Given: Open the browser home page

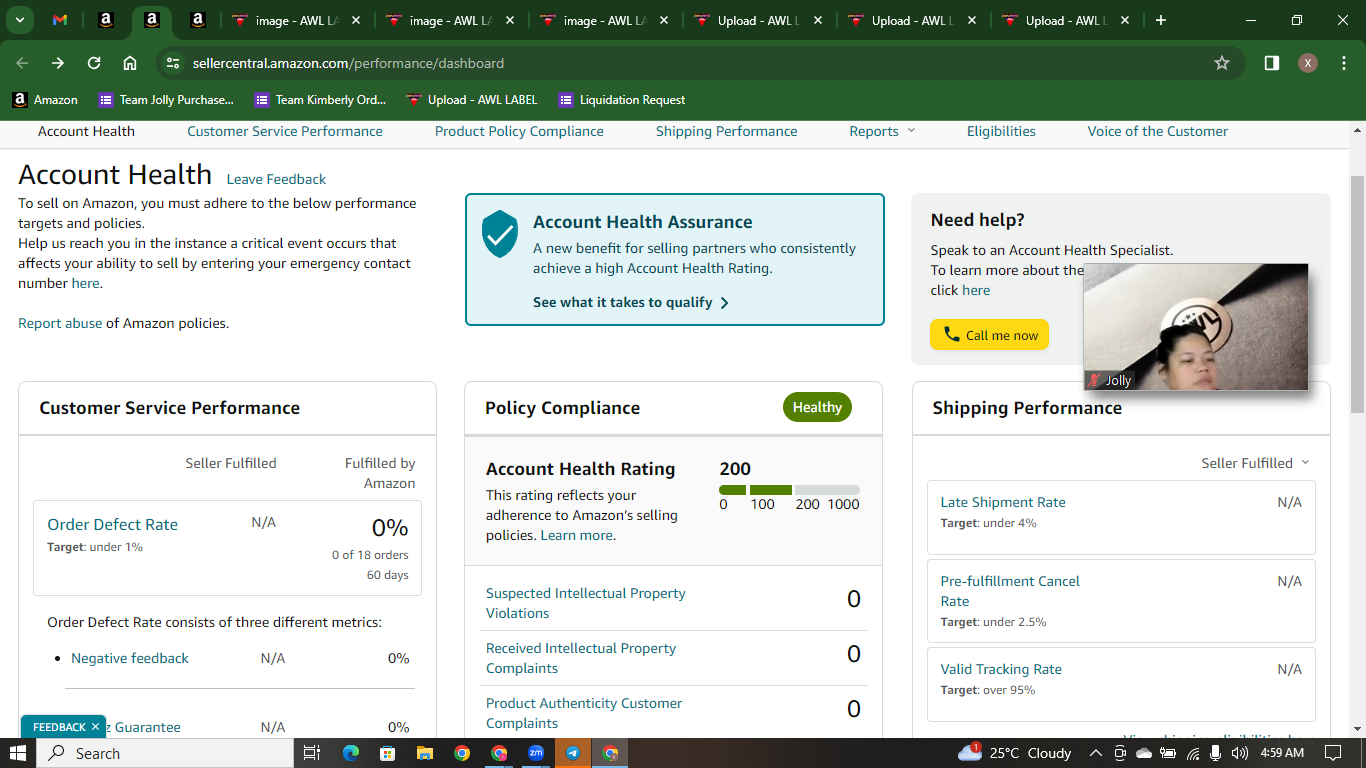Looking at the screenshot, I should 130,63.
